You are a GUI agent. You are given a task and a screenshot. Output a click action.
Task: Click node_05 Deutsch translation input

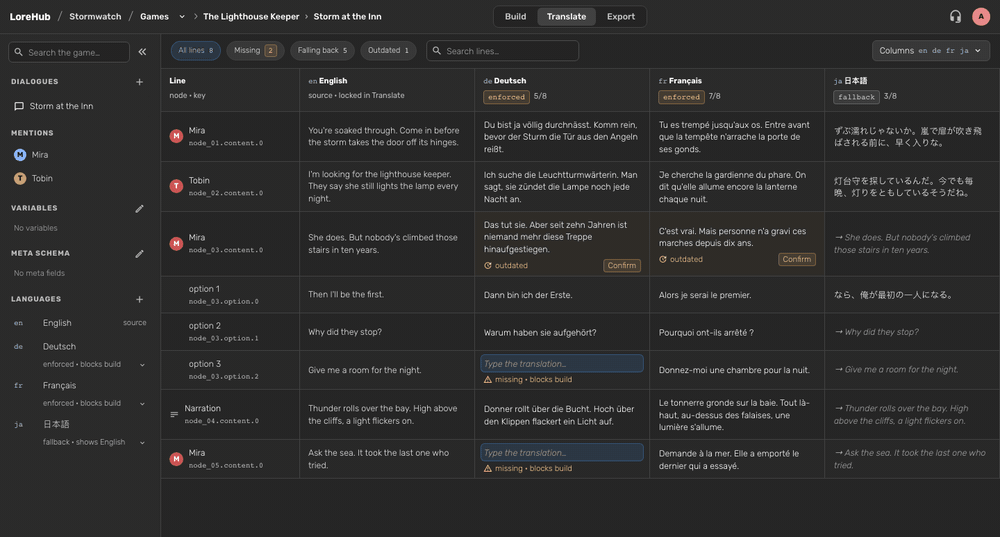click(x=562, y=452)
